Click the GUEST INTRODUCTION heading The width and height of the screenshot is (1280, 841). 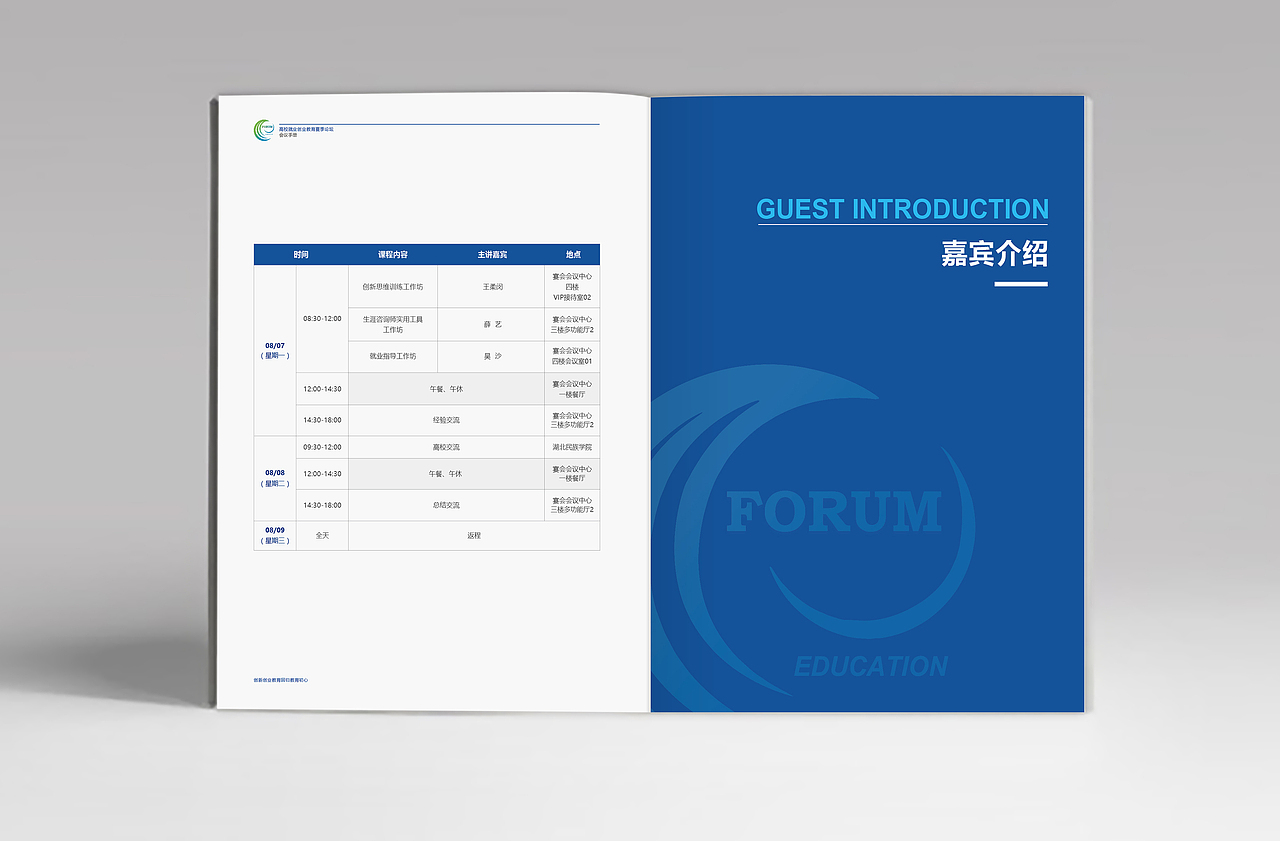pyautogui.click(x=903, y=209)
